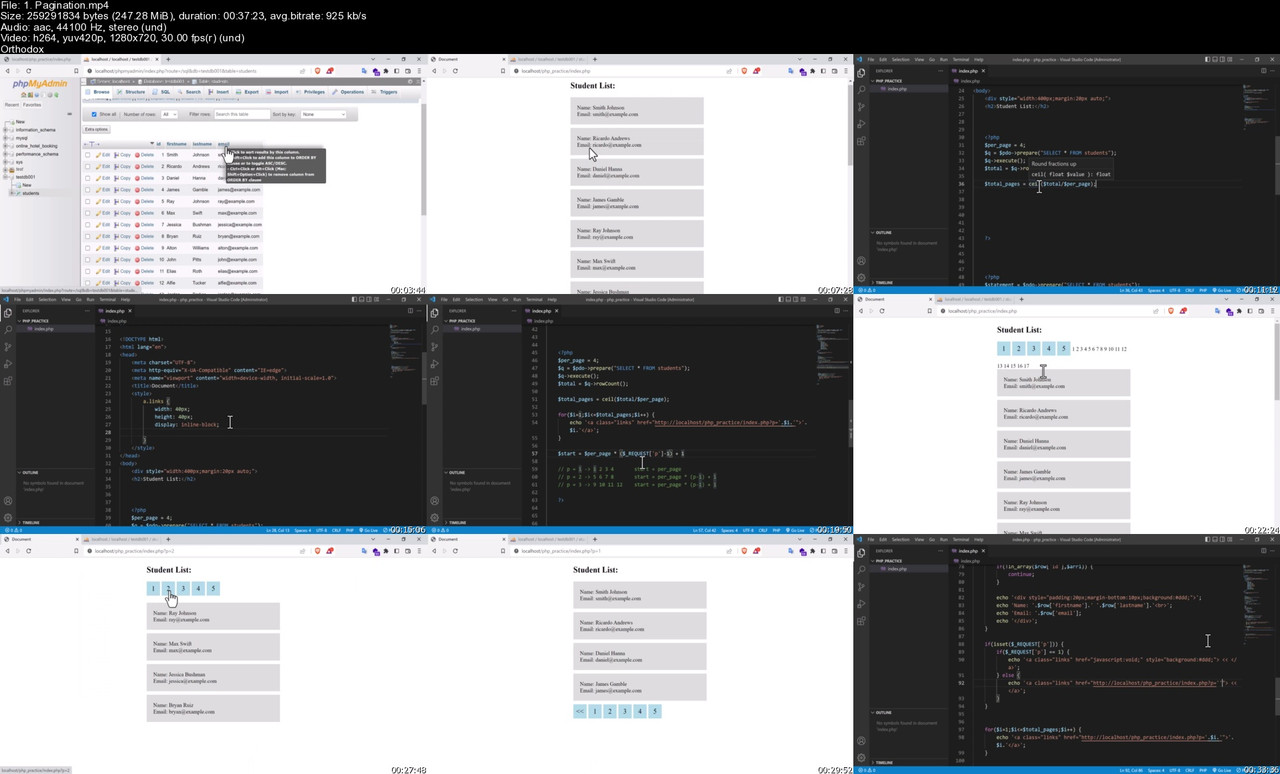Check the row checkbox for Ray Johnson
Image resolution: width=1280 pixels, height=774 pixels.
pos(87,201)
